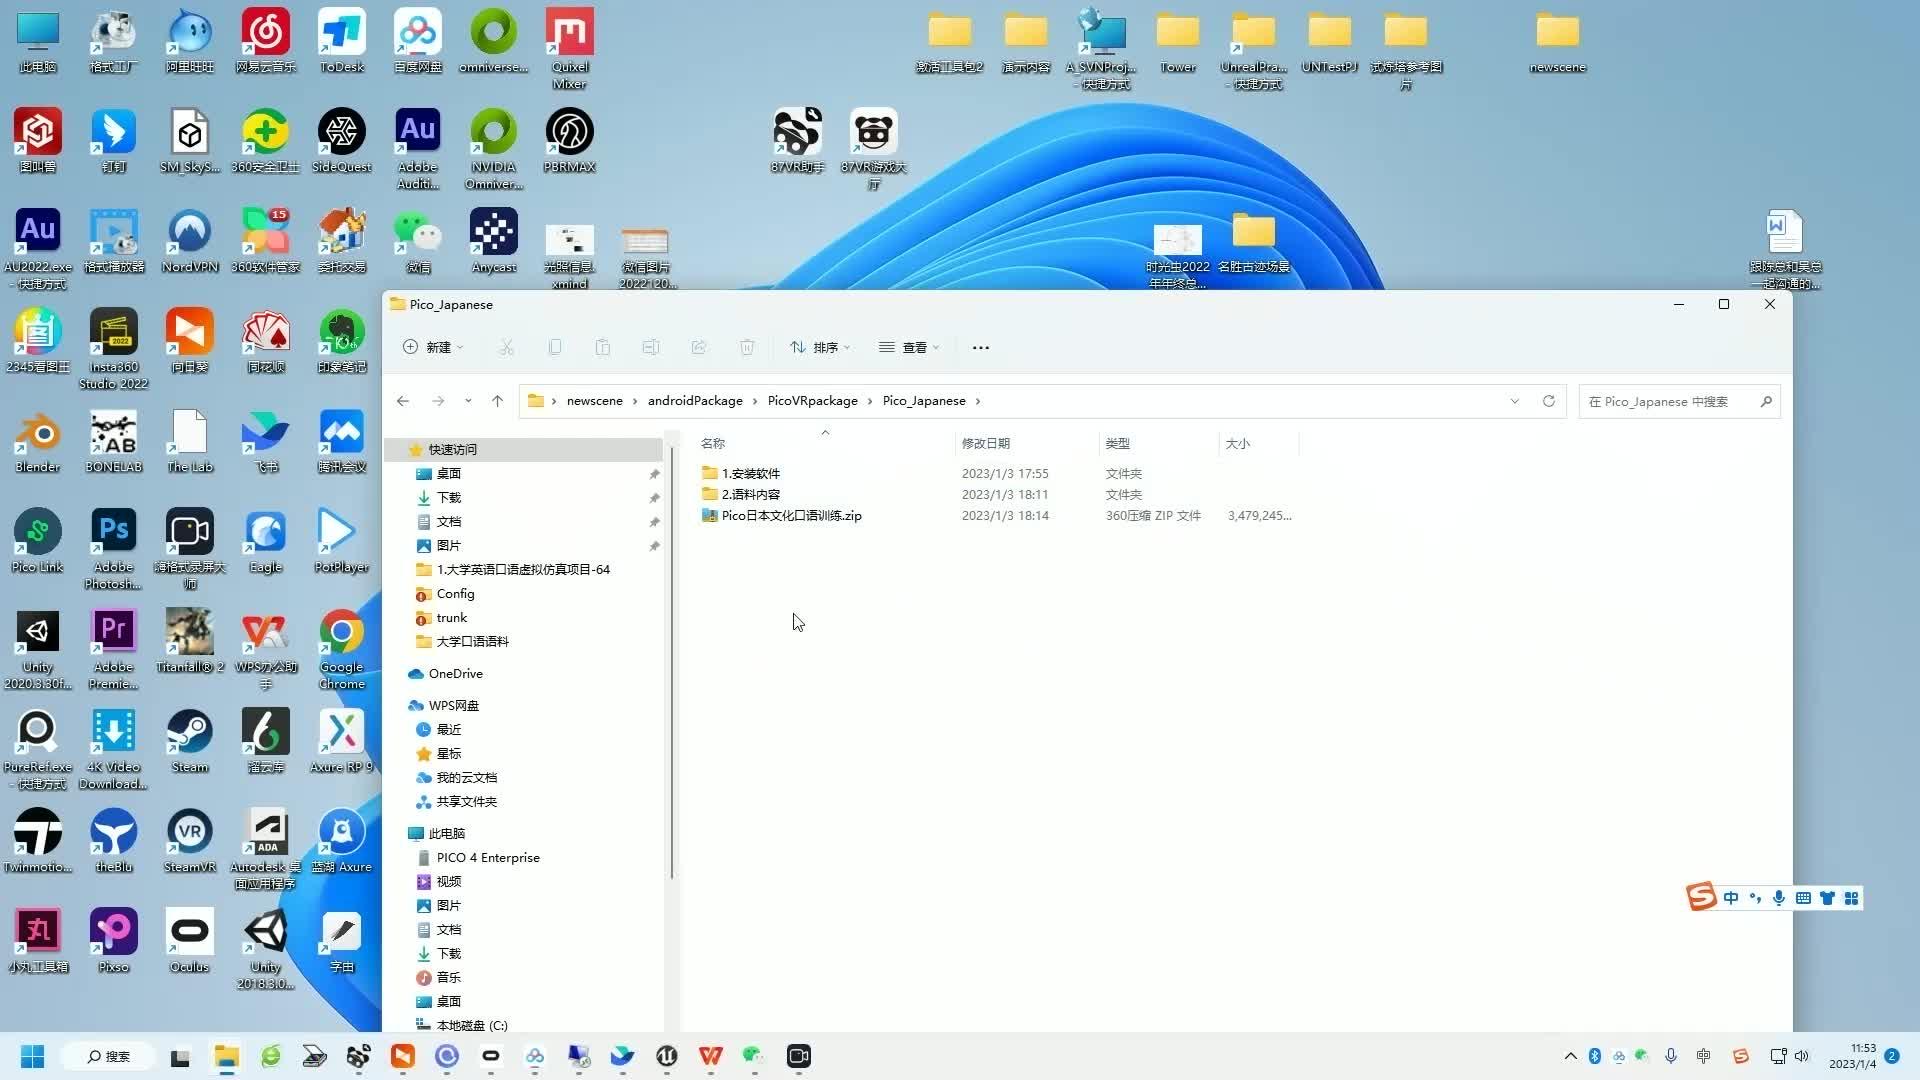Click the SteamVR desktop icon
Screen dimensions: 1920x1080
pyautogui.click(x=190, y=840)
